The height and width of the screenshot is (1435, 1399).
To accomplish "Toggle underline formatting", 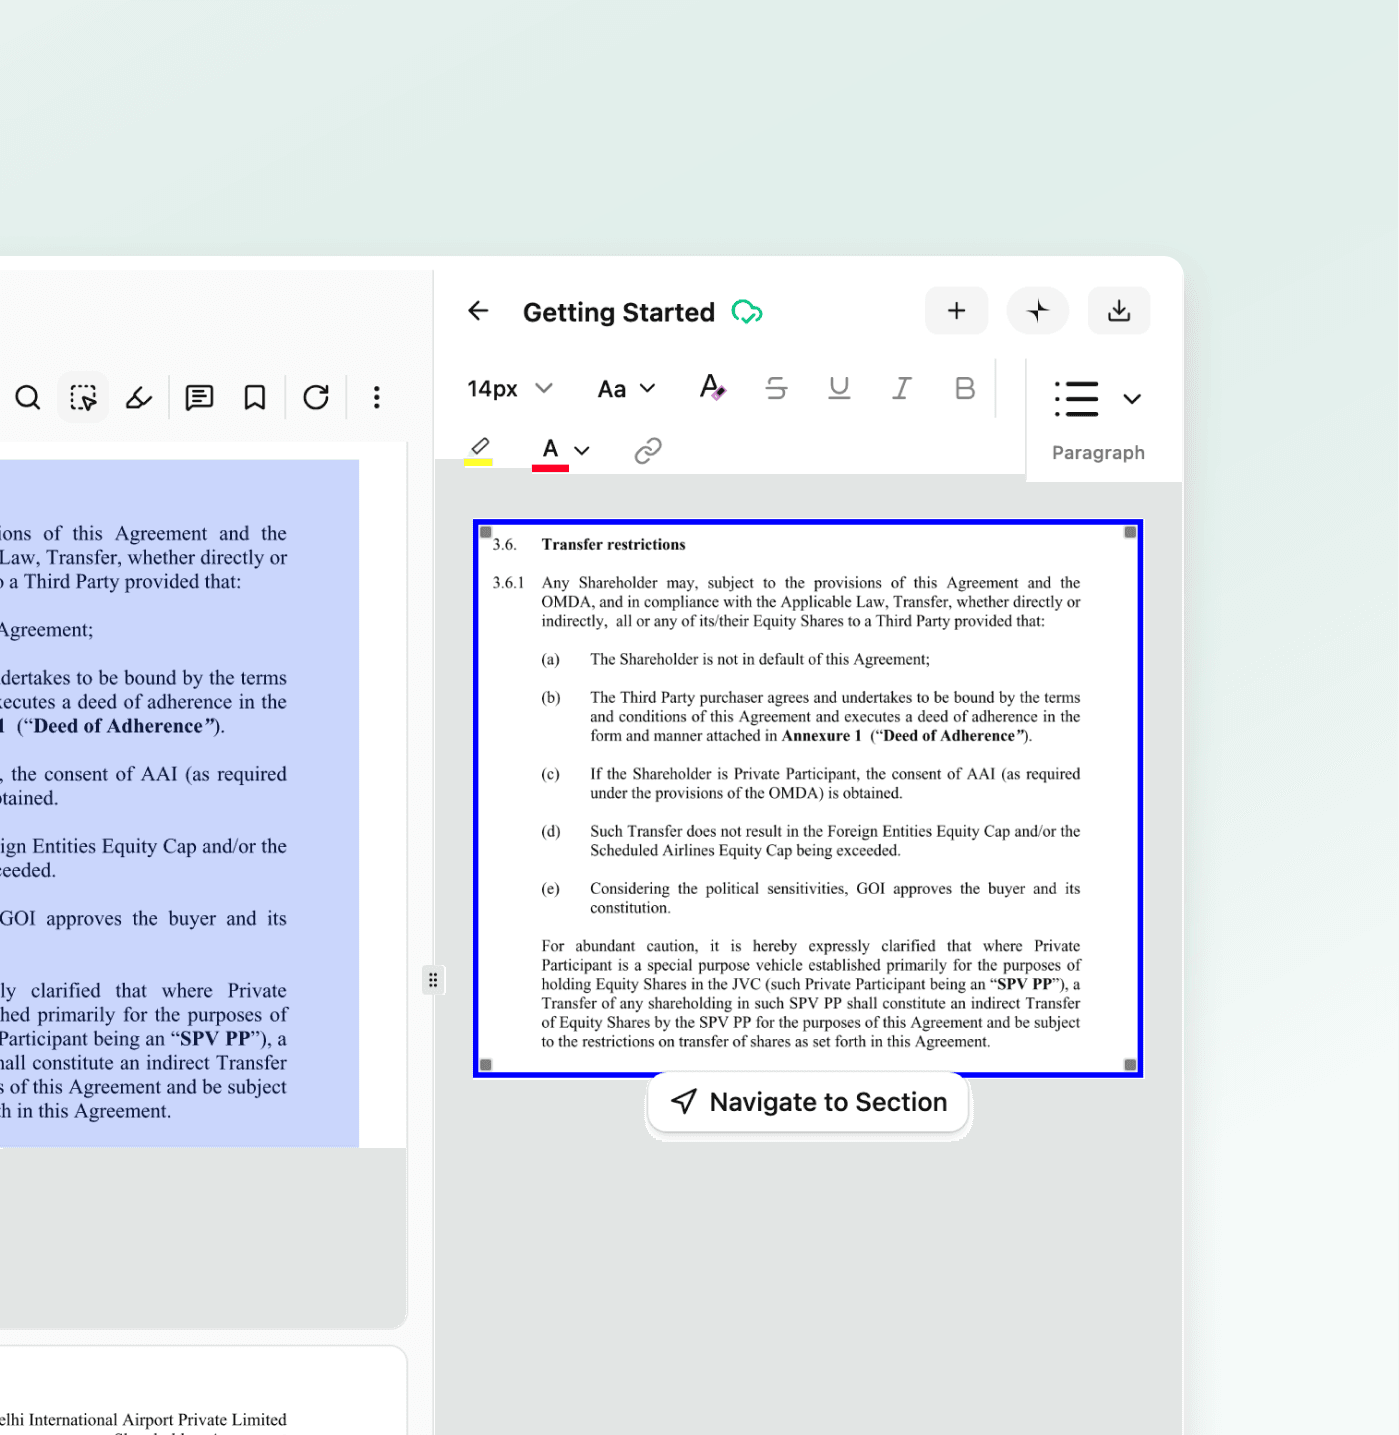I will pyautogui.click(x=839, y=388).
